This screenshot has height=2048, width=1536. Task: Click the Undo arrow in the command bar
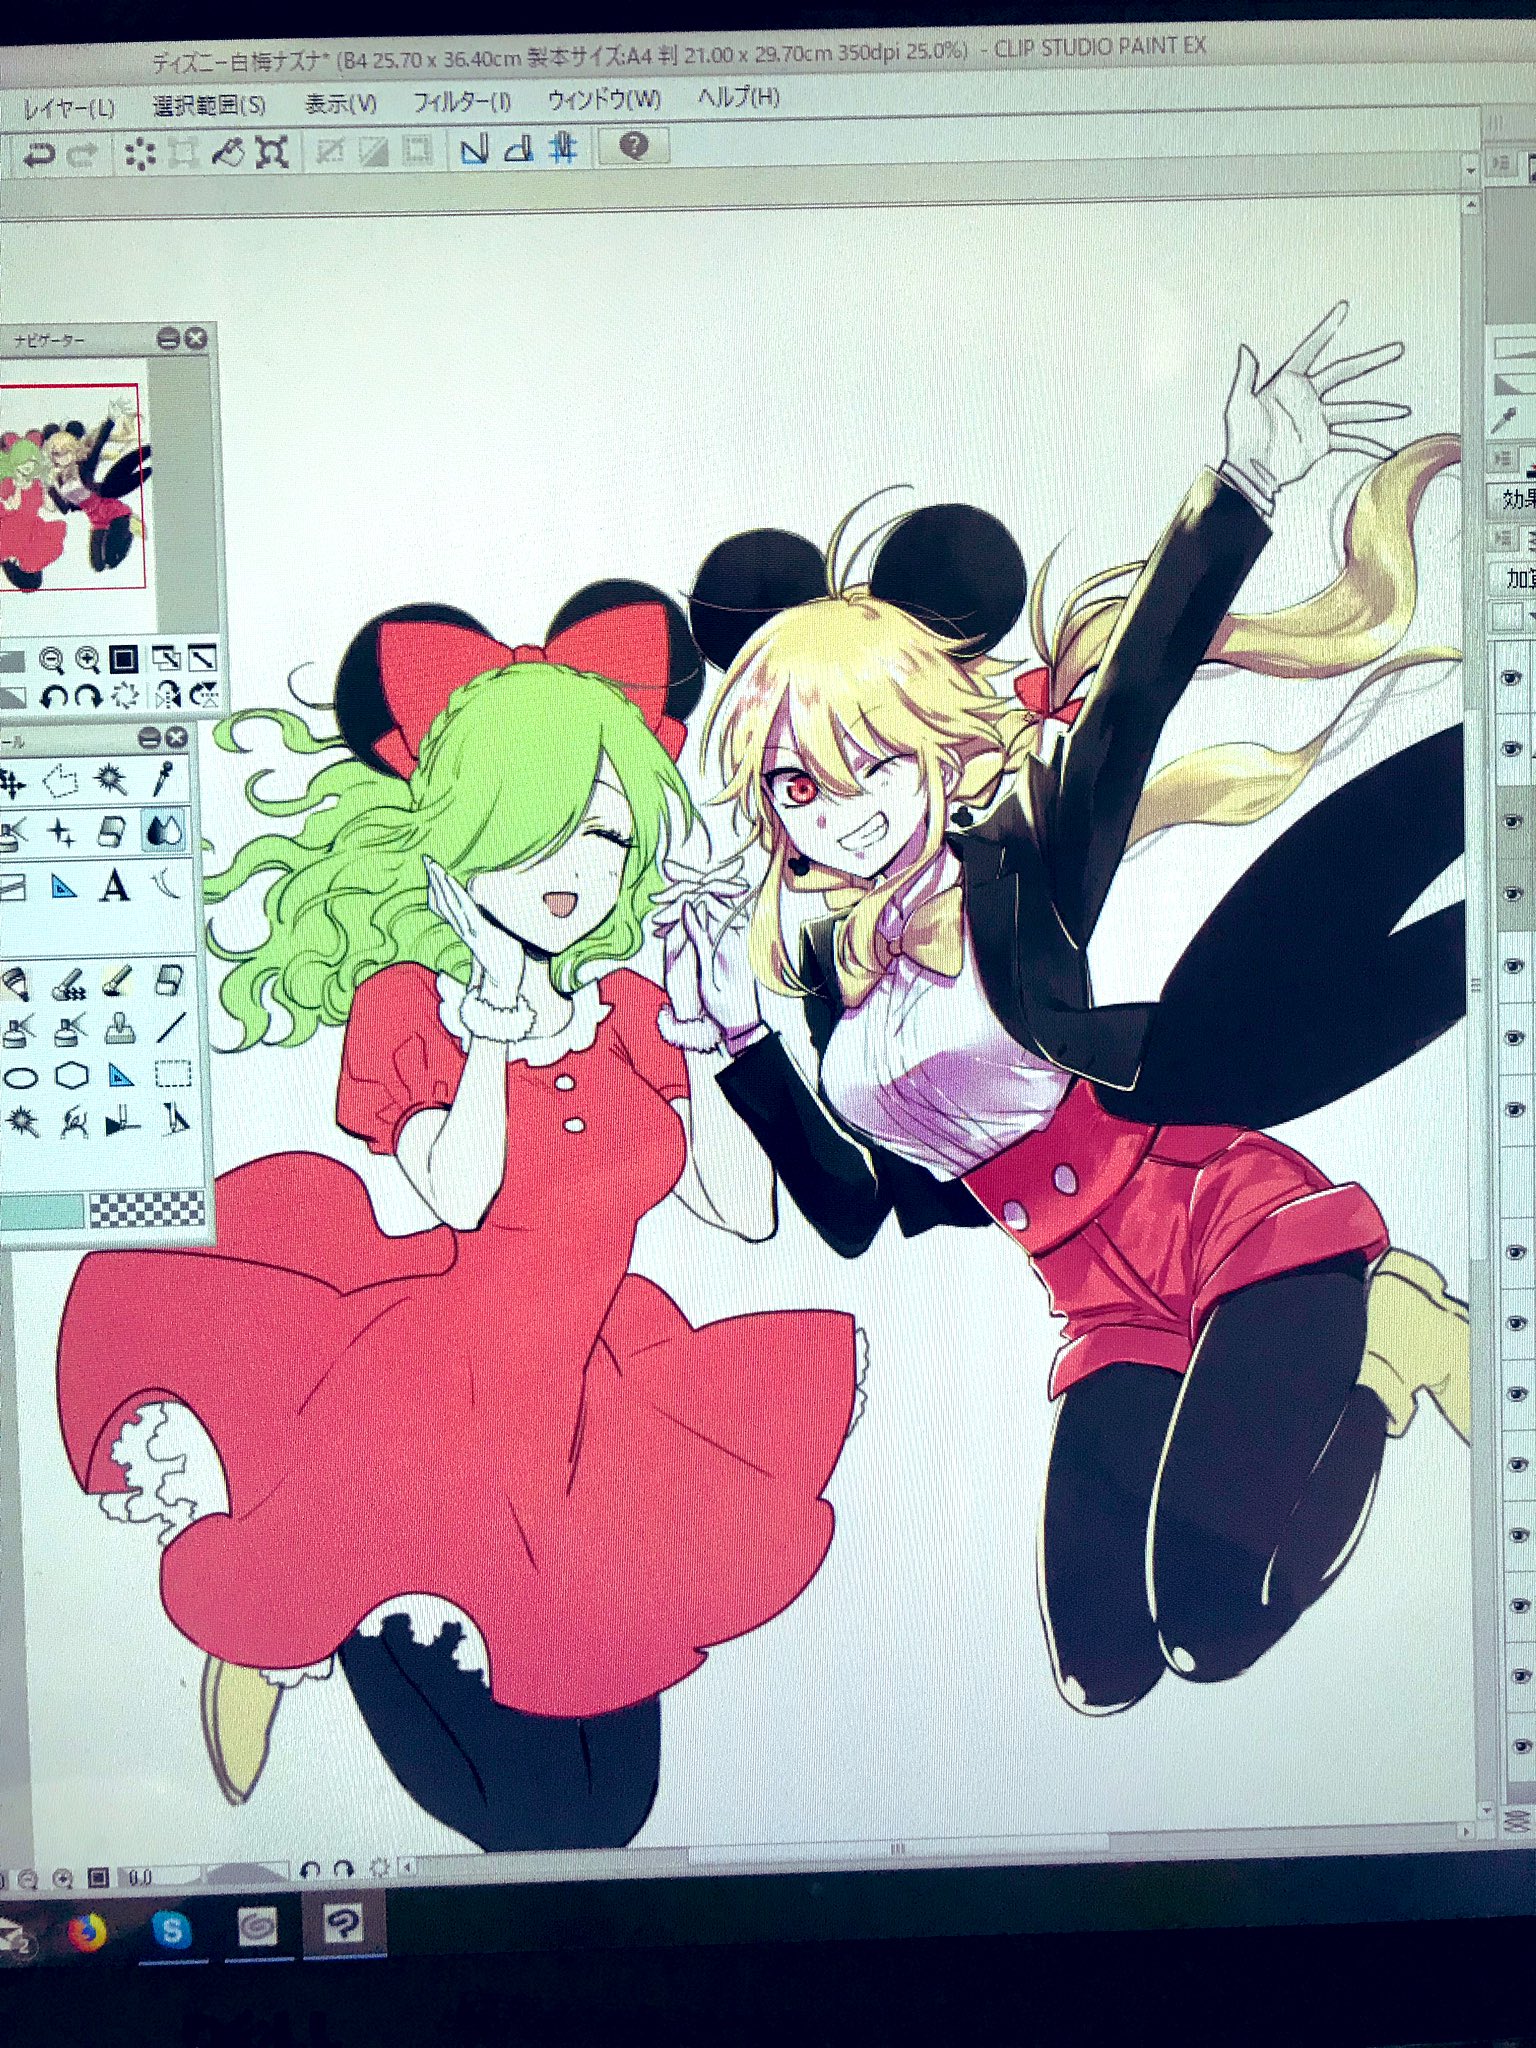click(38, 155)
